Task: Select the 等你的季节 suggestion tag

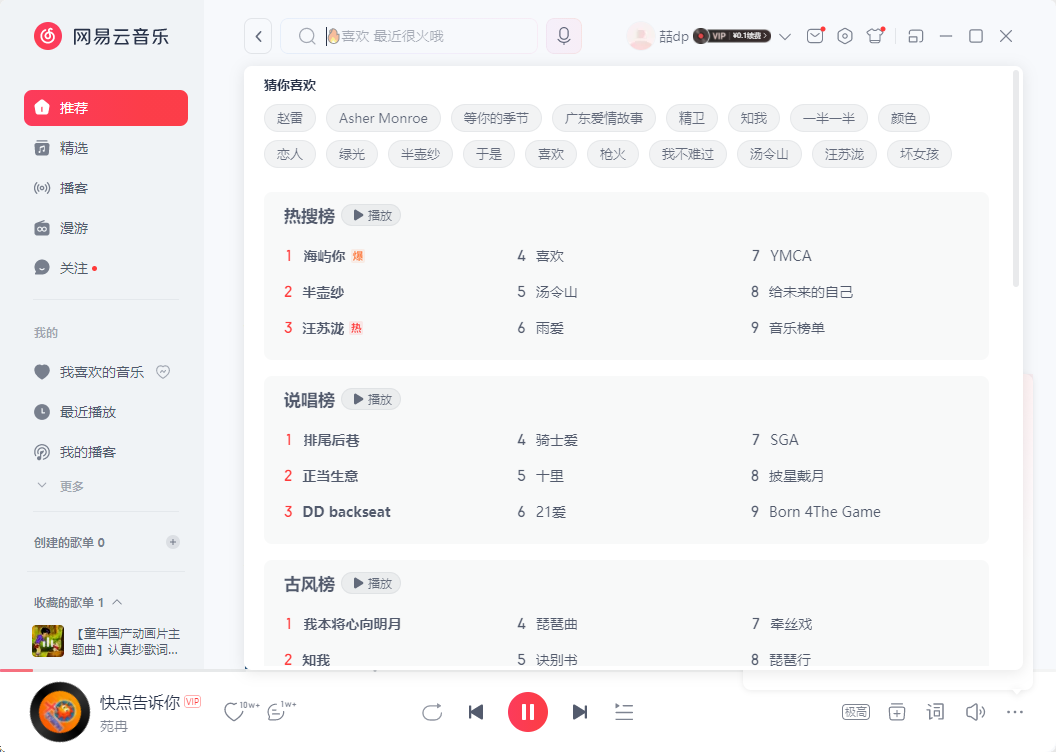Action: coord(496,118)
